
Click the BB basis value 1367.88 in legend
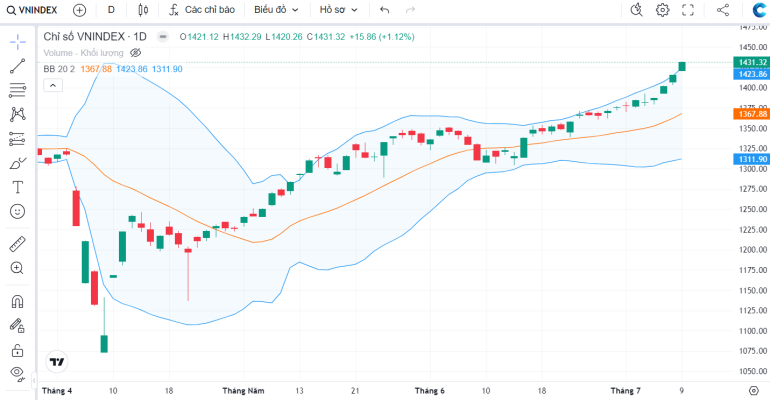(x=96, y=69)
